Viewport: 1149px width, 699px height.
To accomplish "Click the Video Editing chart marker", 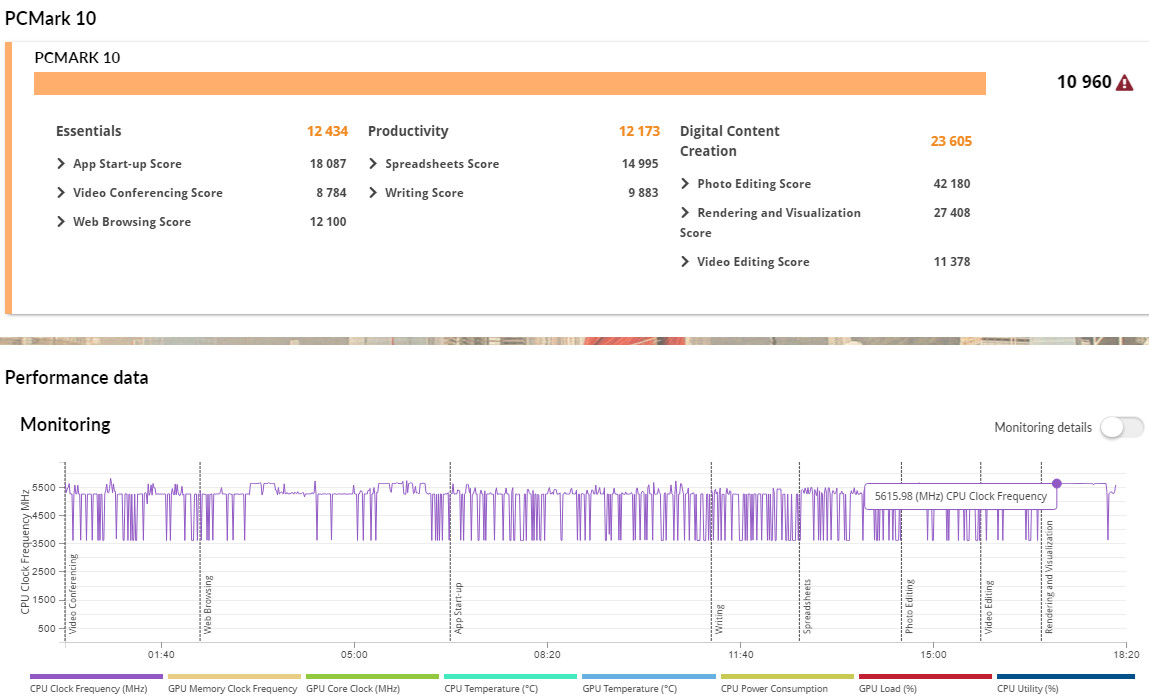I will click(988, 607).
